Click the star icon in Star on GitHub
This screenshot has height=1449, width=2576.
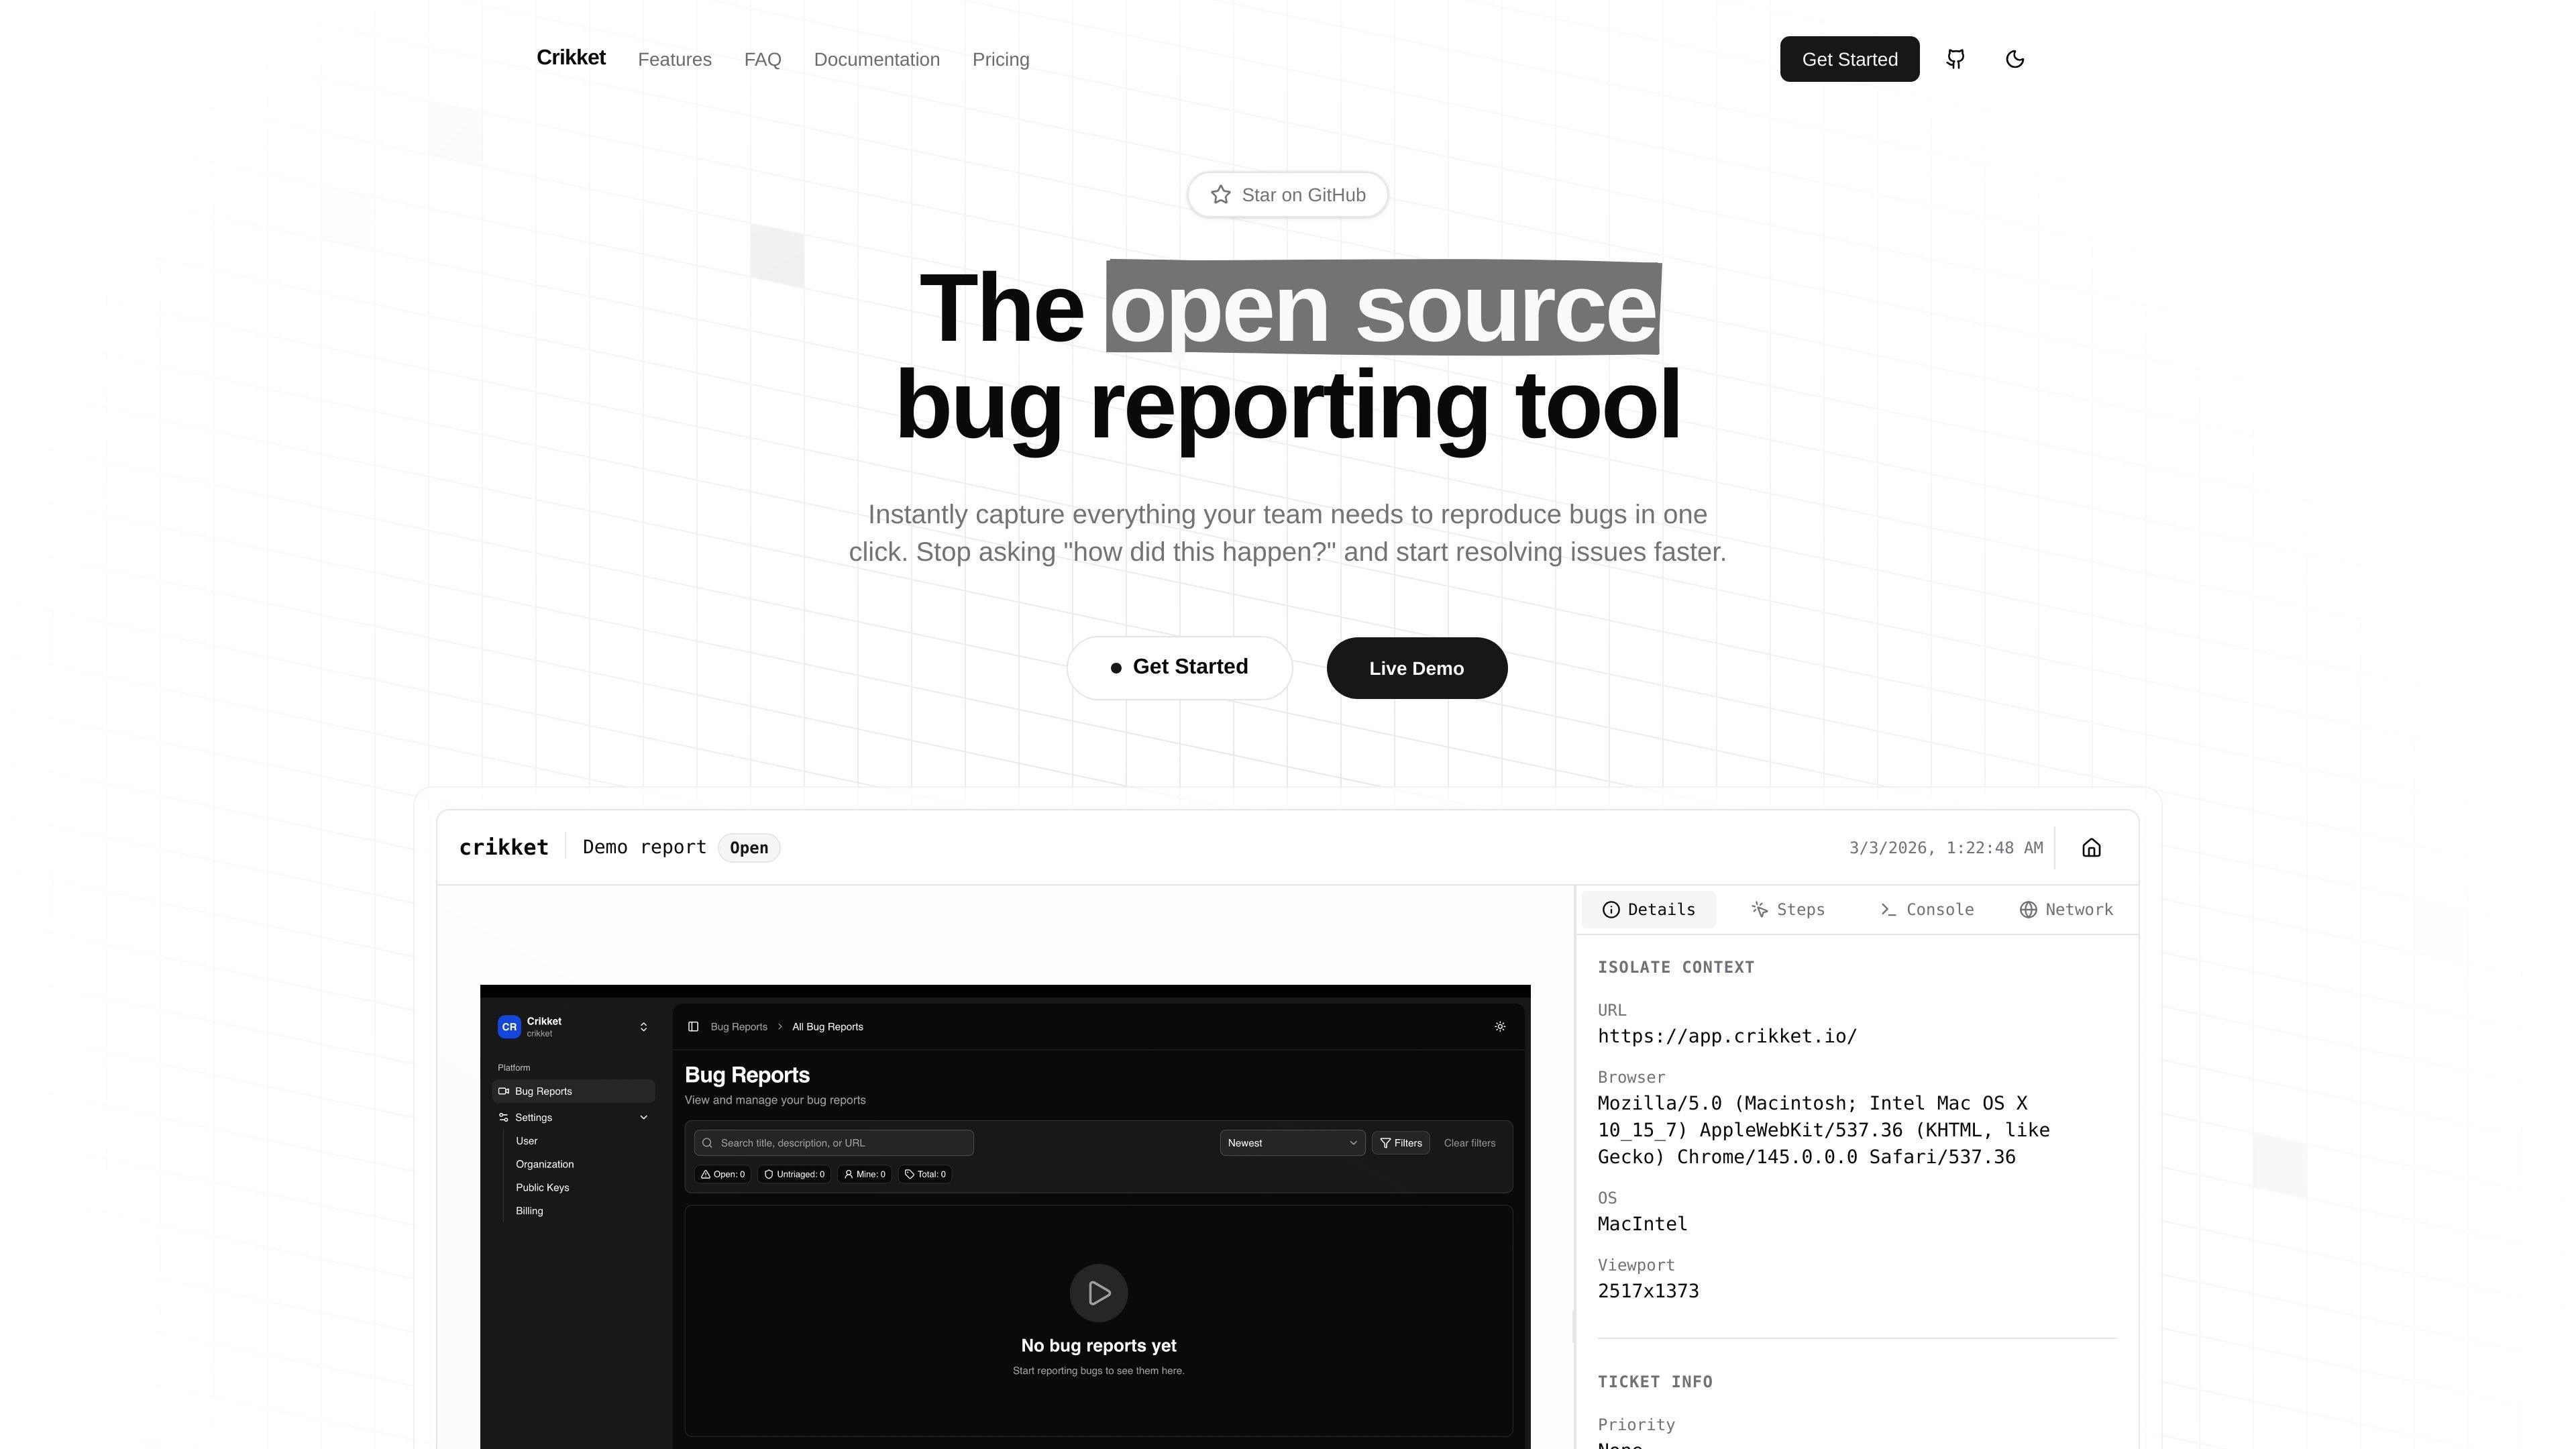tap(1220, 195)
